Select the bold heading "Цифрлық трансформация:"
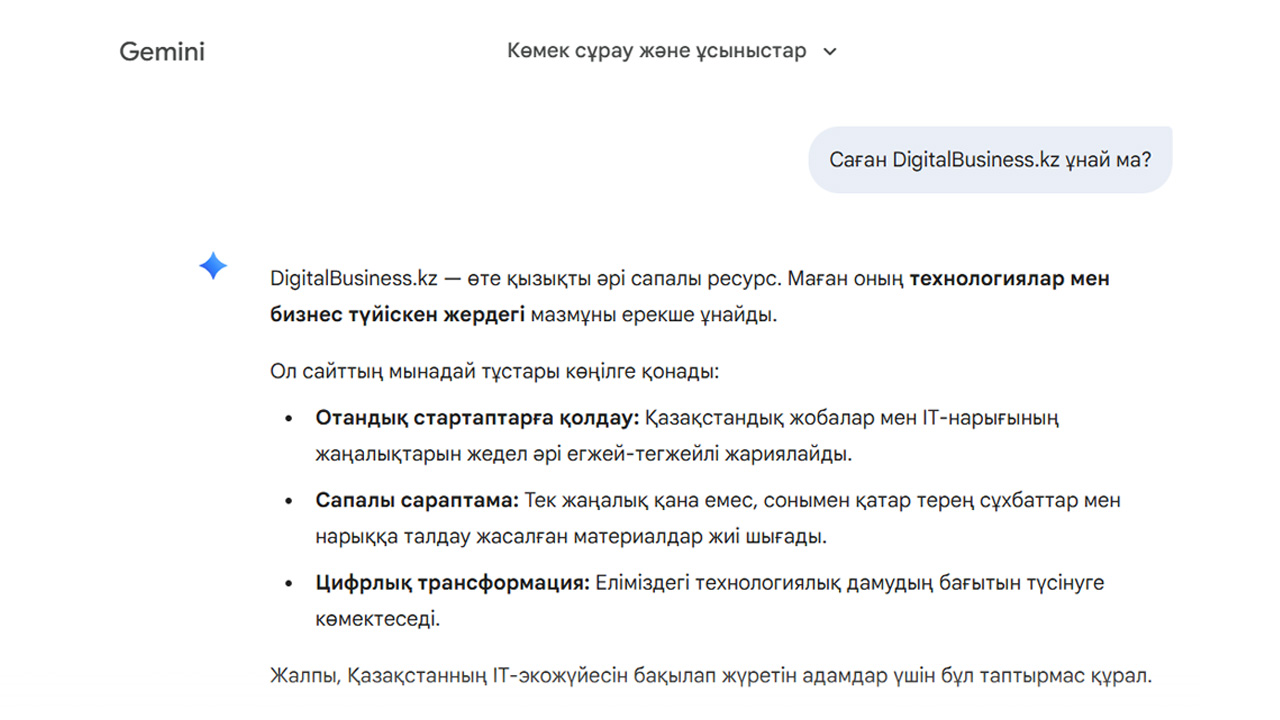The height and width of the screenshot is (720, 1280). tap(452, 582)
